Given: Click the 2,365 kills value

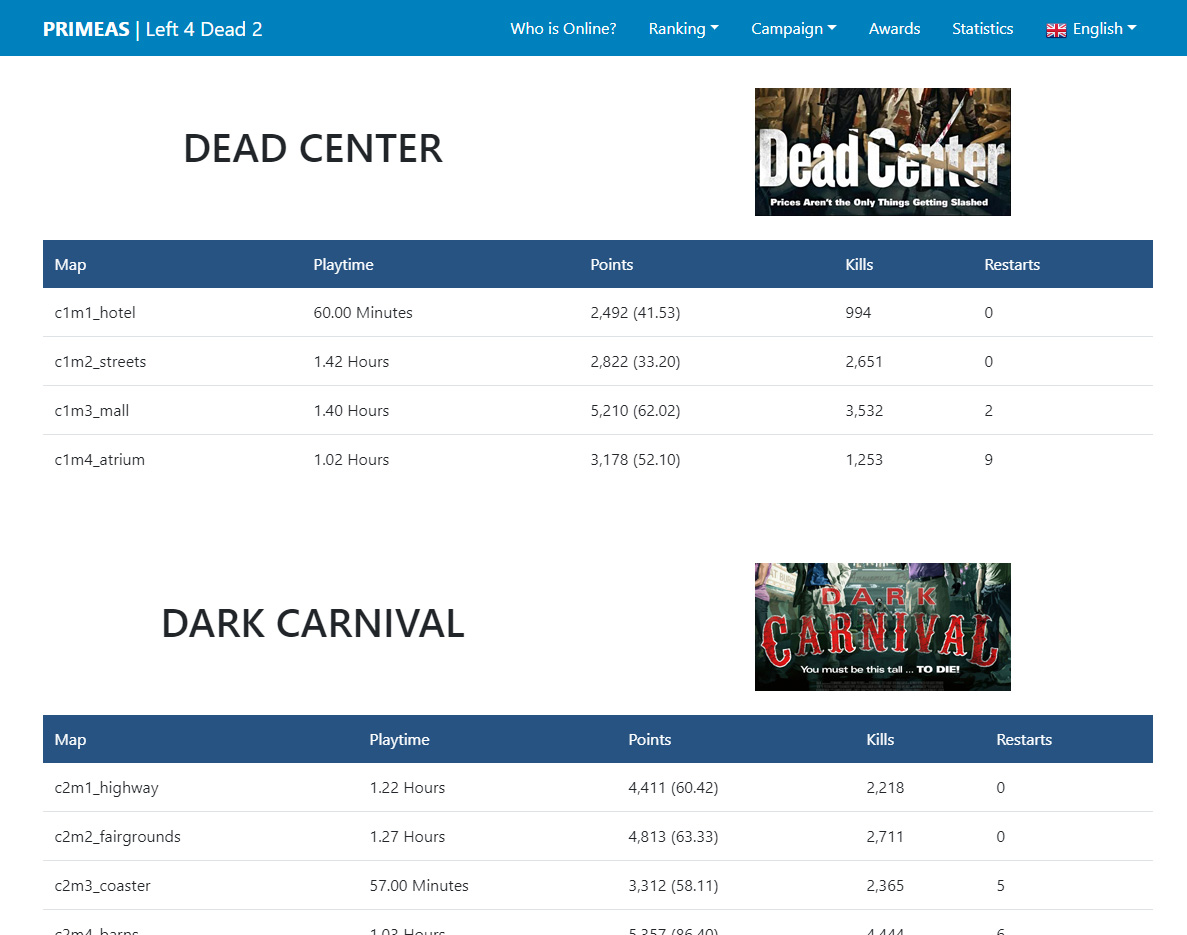Looking at the screenshot, I should pos(885,885).
